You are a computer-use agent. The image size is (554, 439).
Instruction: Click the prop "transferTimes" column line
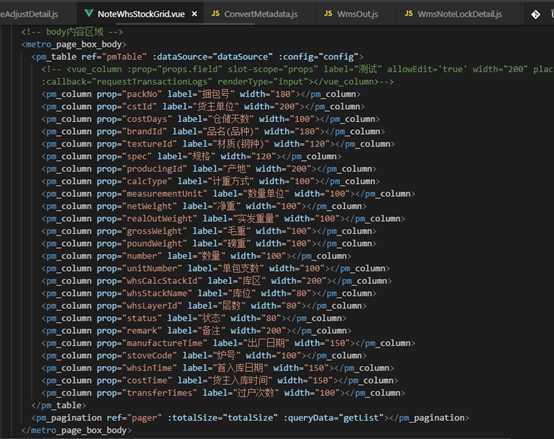pos(223,393)
